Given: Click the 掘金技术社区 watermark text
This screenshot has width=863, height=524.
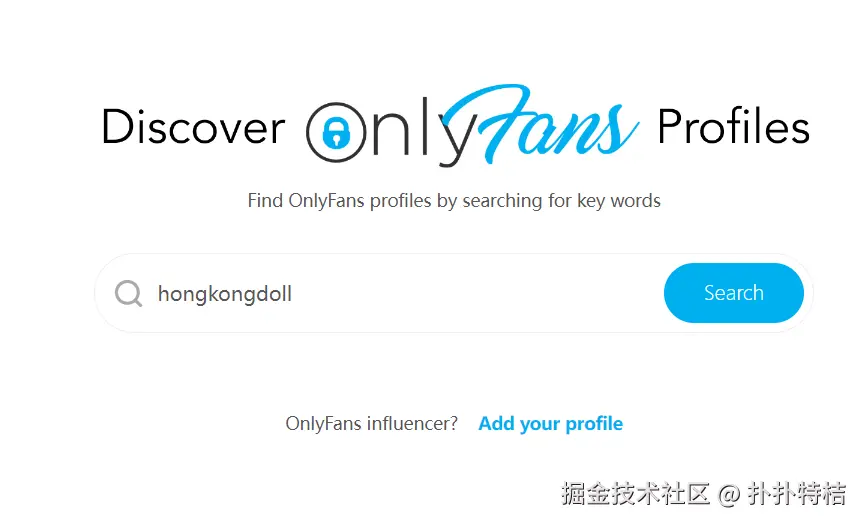Looking at the screenshot, I should coord(636,493).
